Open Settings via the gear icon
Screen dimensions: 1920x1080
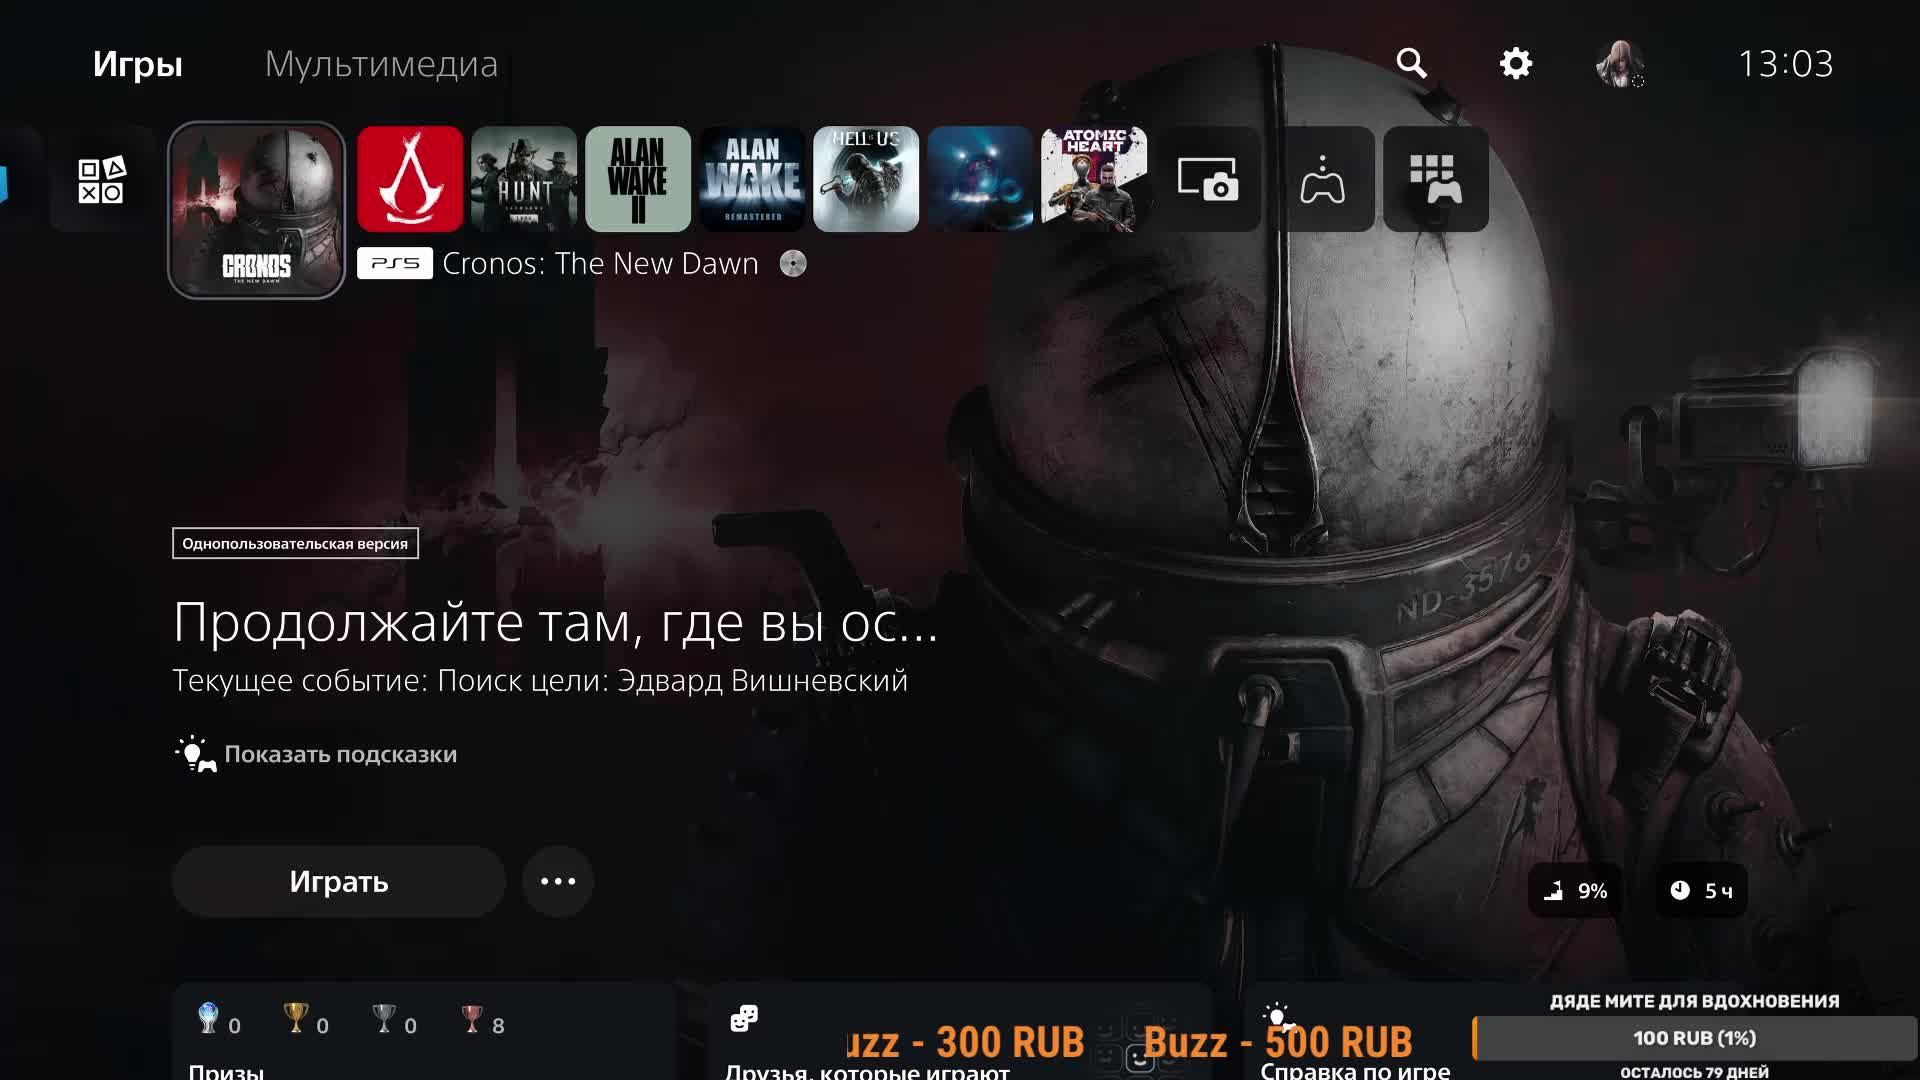tap(1514, 63)
